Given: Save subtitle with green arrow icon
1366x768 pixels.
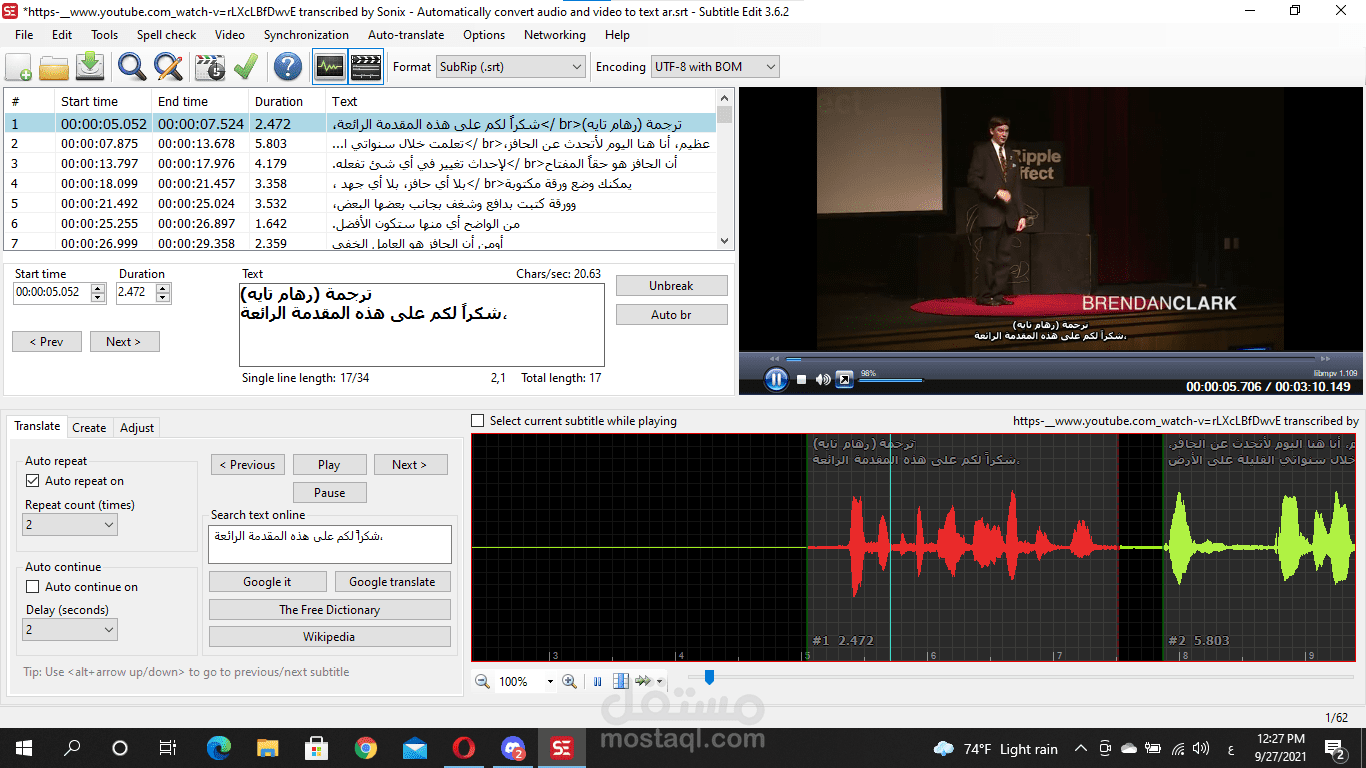Looking at the screenshot, I should point(90,67).
